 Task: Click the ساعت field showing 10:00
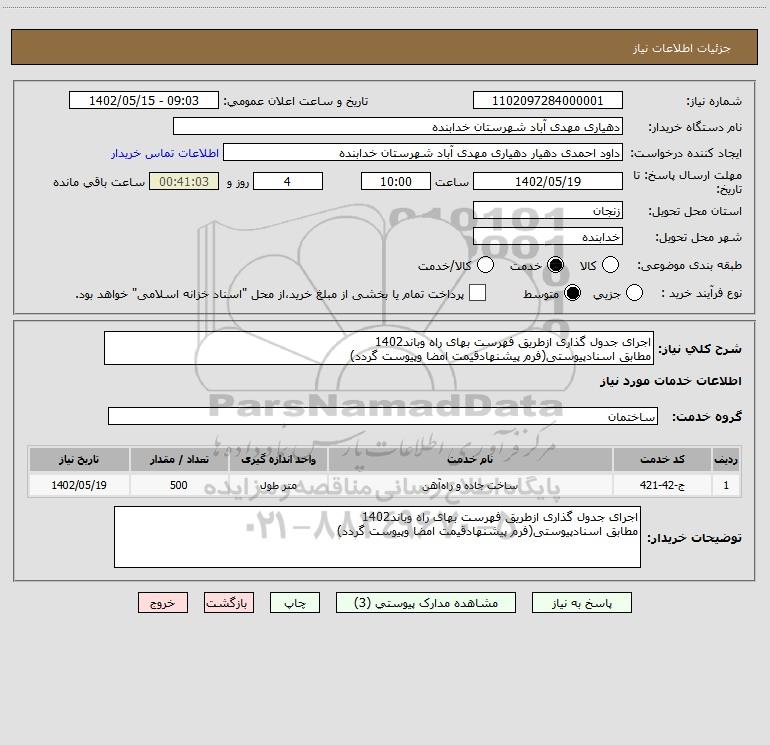[x=396, y=181]
